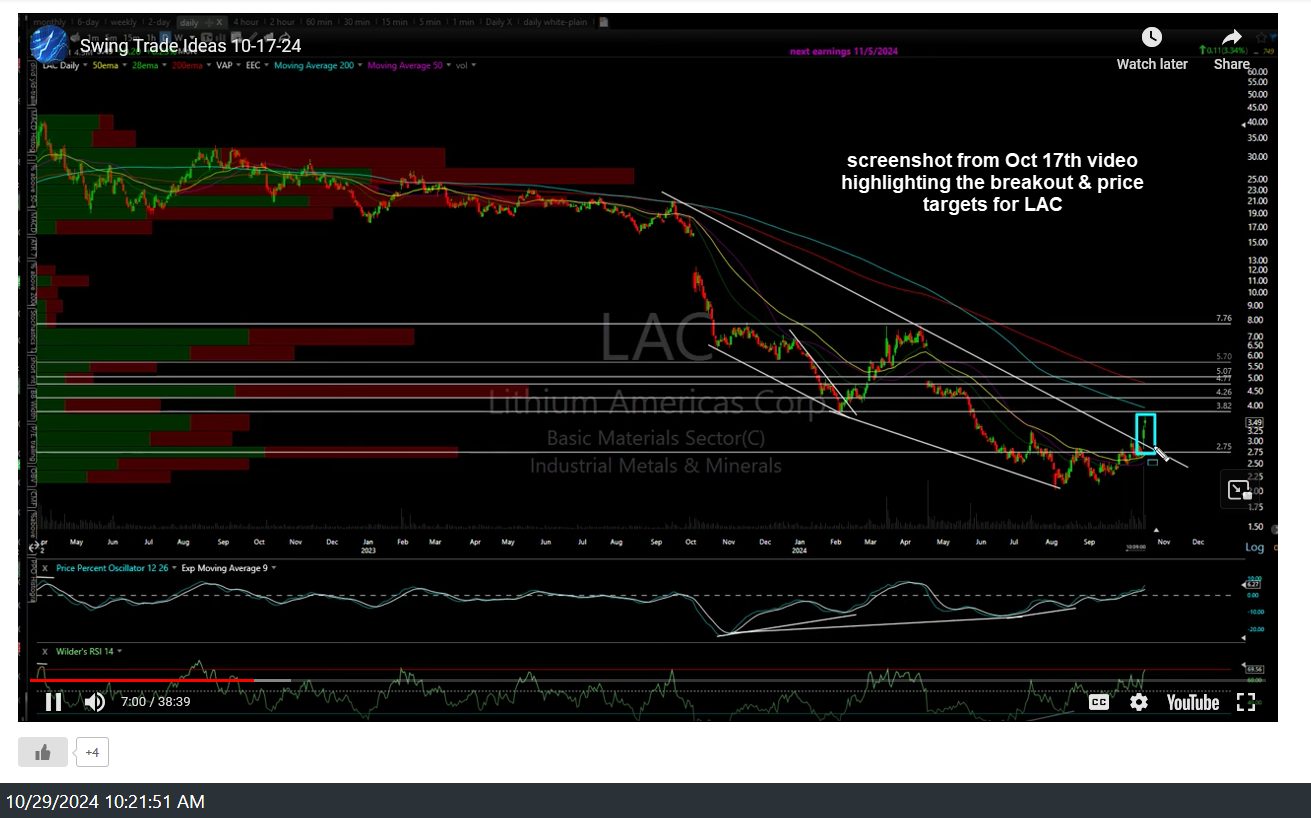
Task: Close the Price Percent Oscillator panel
Action: pos(44,568)
